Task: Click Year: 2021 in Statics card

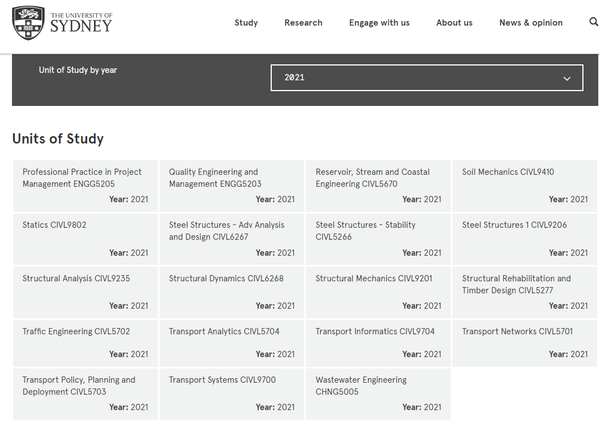Action: pyautogui.click(x=129, y=253)
